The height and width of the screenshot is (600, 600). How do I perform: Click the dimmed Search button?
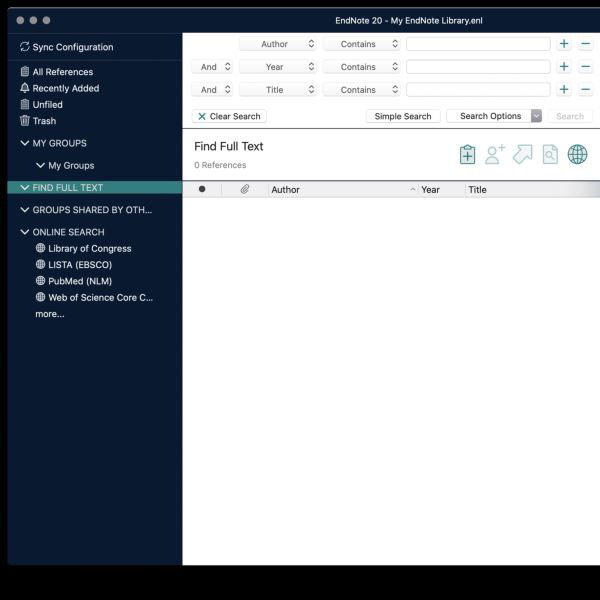pos(570,116)
